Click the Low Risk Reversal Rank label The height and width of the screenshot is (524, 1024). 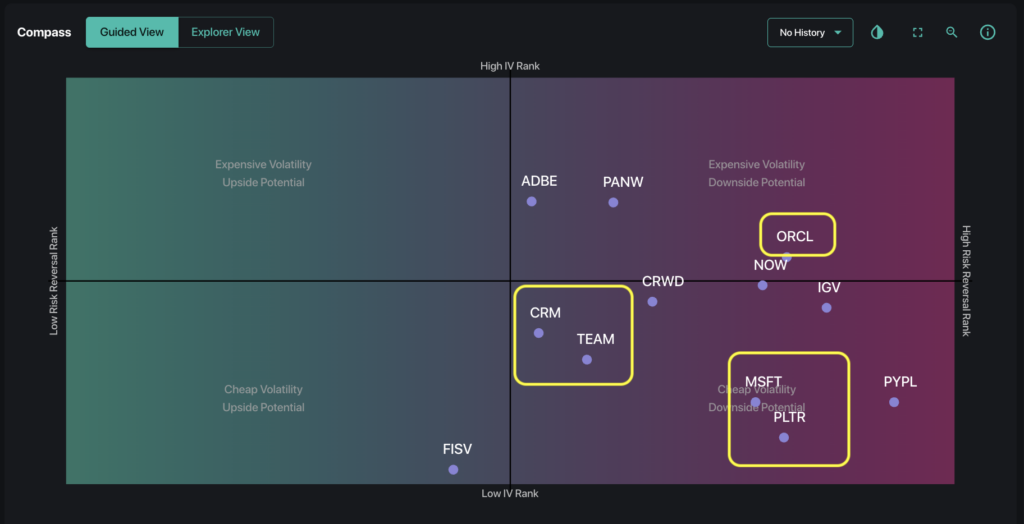pyautogui.click(x=54, y=281)
